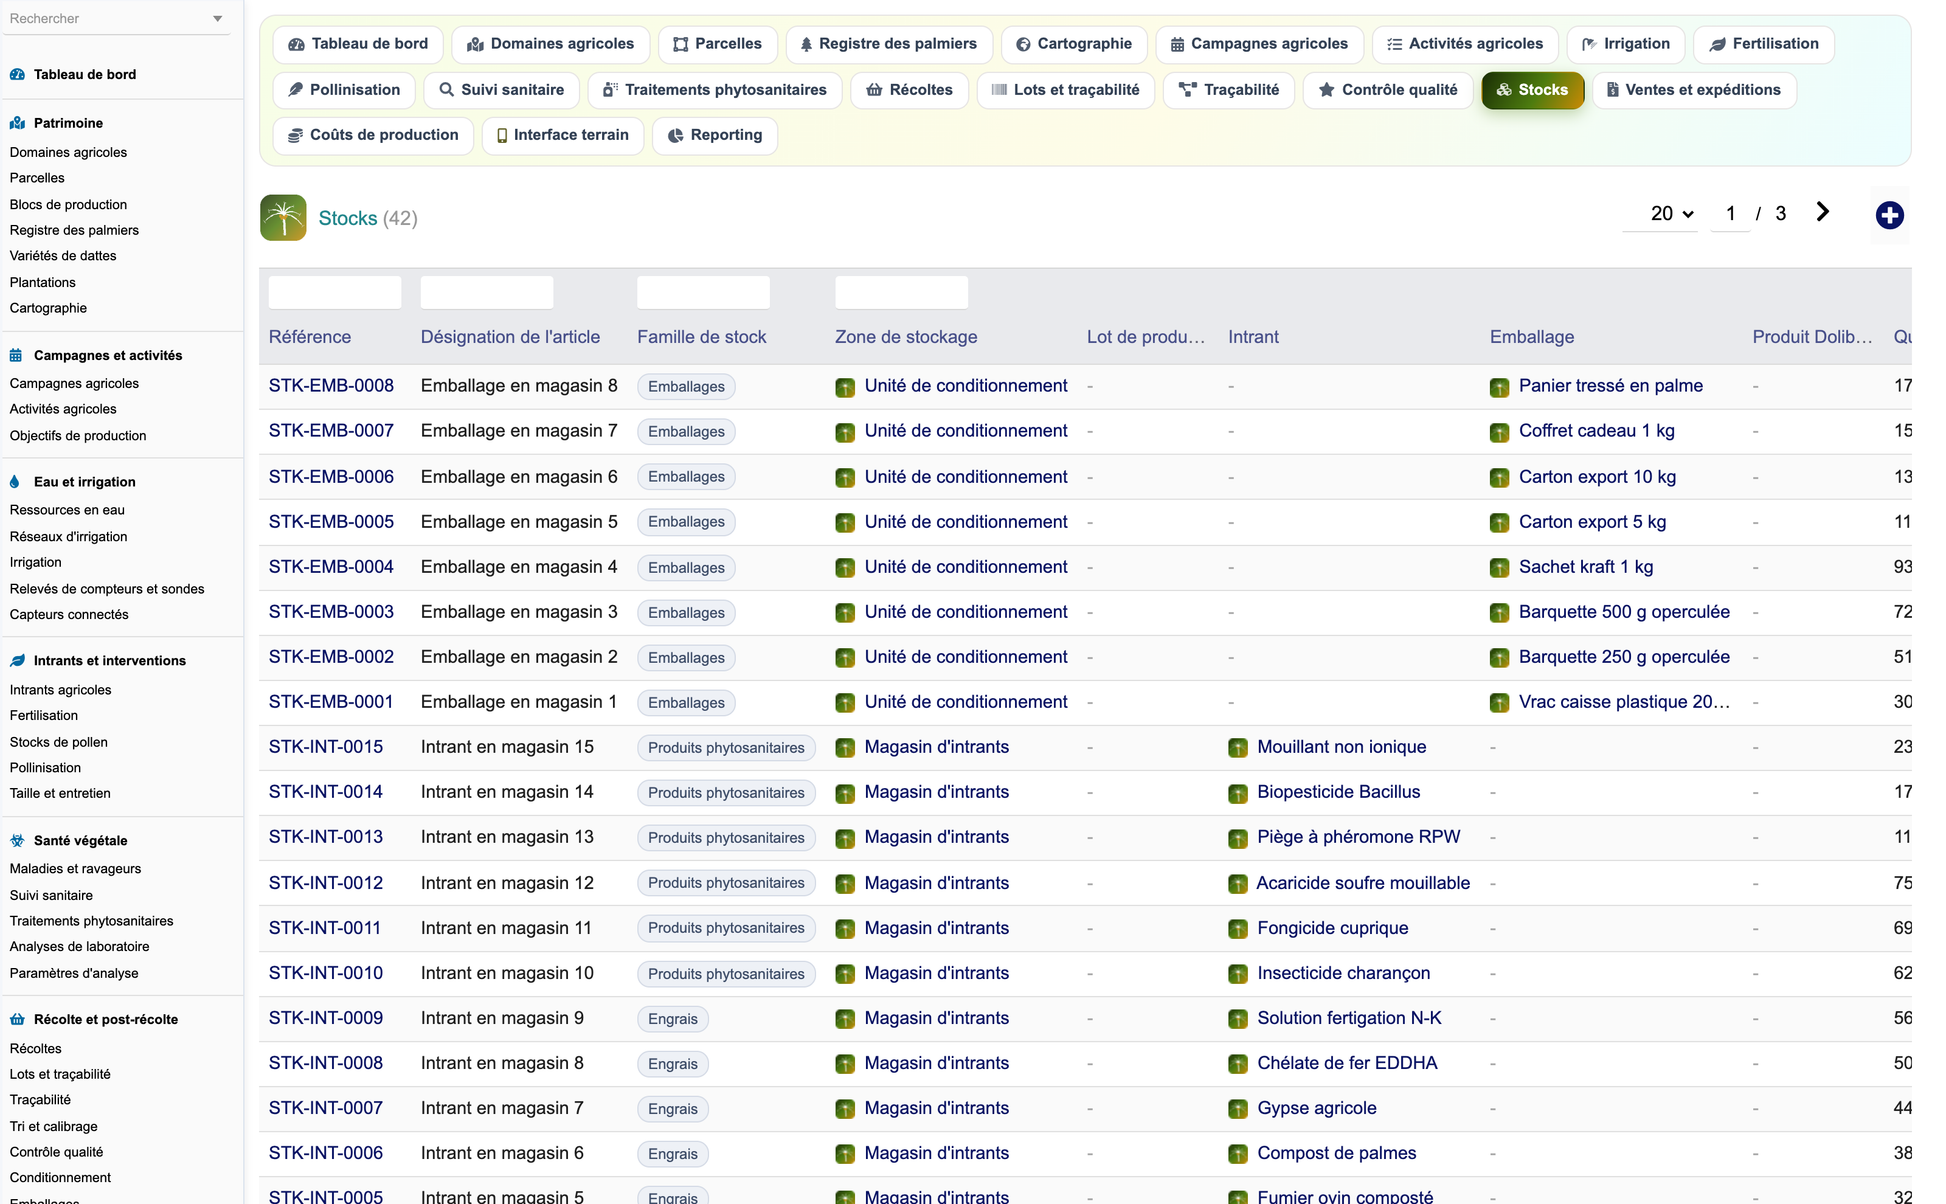1946x1204 pixels.
Task: Click icon beside Sachet kraft 1 kg
Action: click(1499, 568)
